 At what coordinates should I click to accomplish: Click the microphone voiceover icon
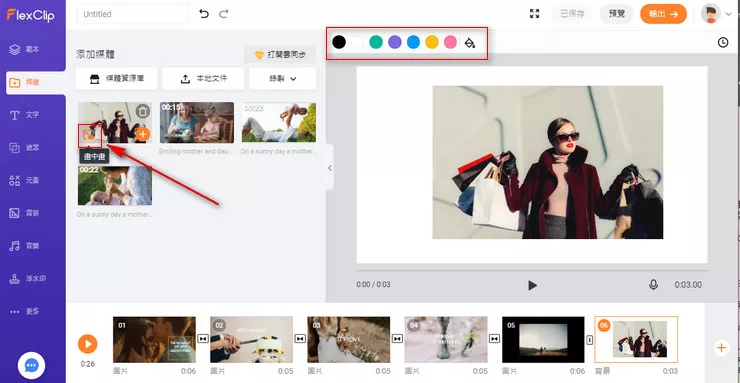(653, 285)
